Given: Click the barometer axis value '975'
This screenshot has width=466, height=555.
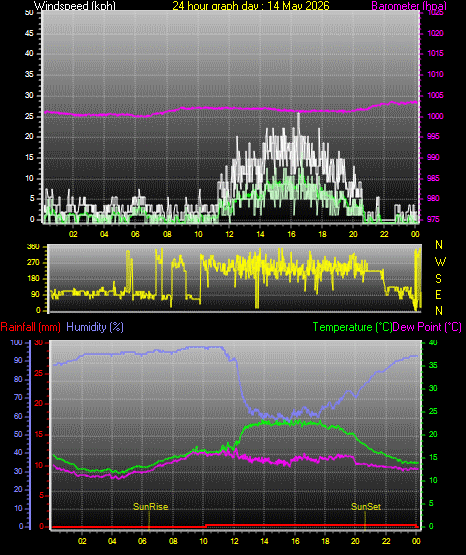Looking at the screenshot, I should click(433, 219).
